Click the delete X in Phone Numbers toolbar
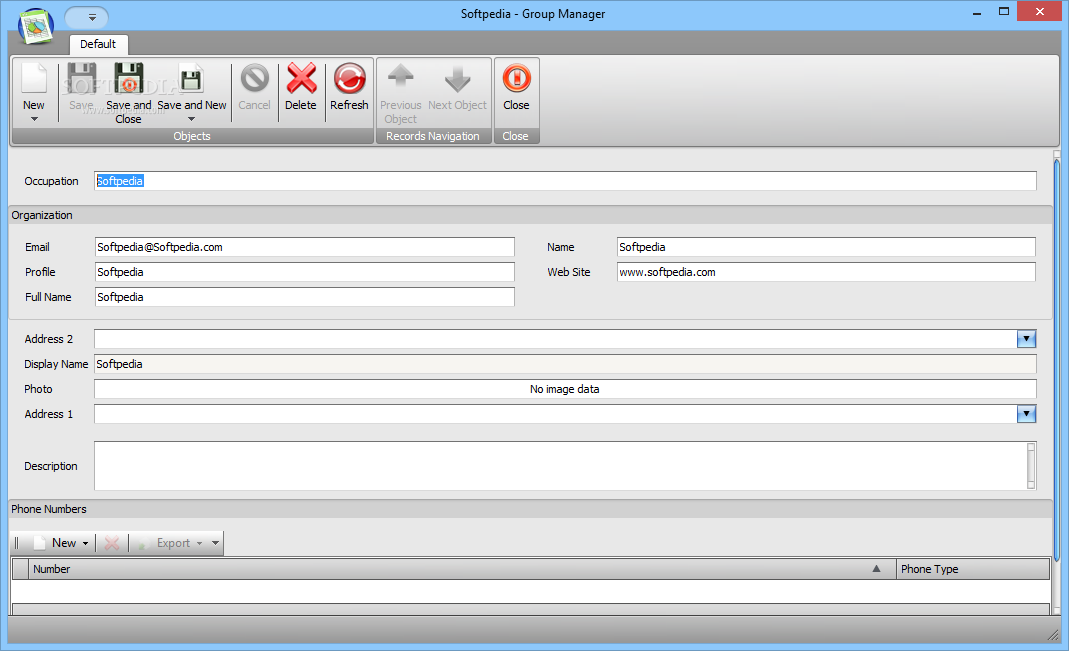This screenshot has width=1069, height=651. pyautogui.click(x=112, y=543)
